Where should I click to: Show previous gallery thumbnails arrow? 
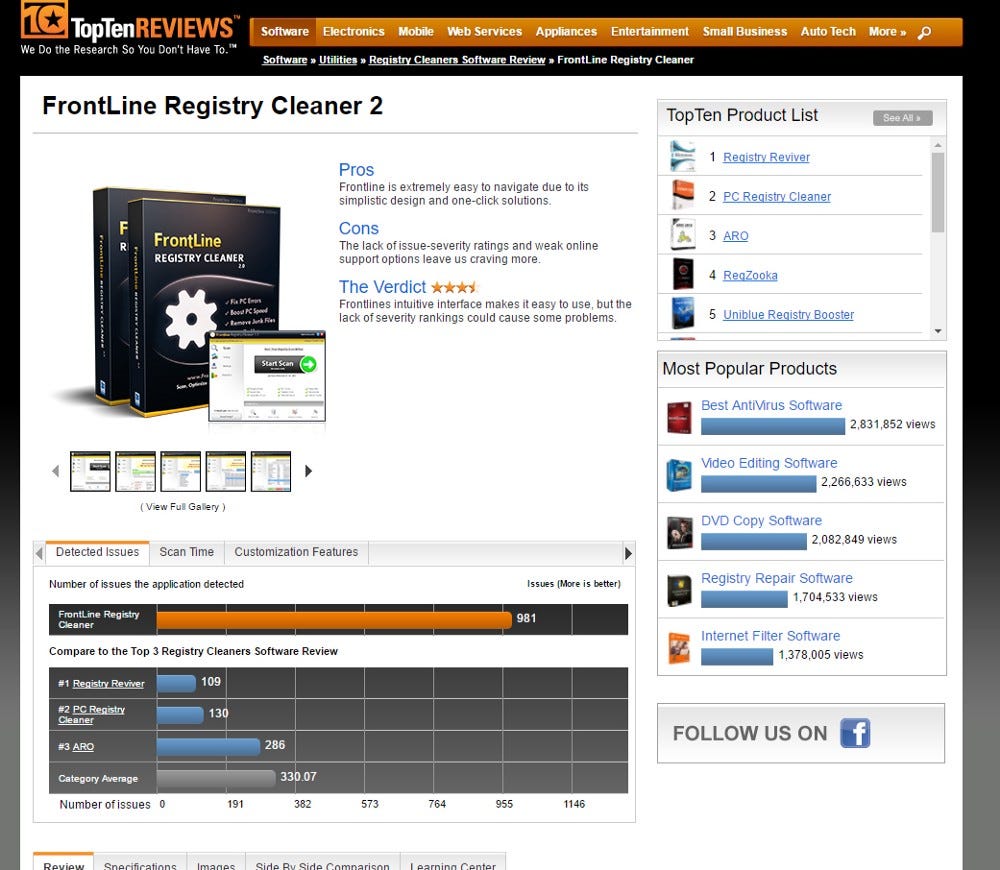click(x=55, y=471)
